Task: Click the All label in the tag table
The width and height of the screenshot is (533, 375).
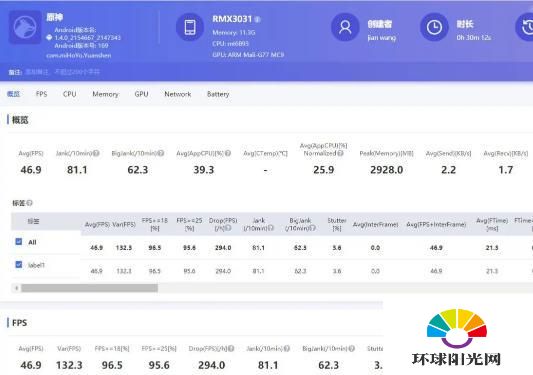Action: pyautogui.click(x=32, y=242)
